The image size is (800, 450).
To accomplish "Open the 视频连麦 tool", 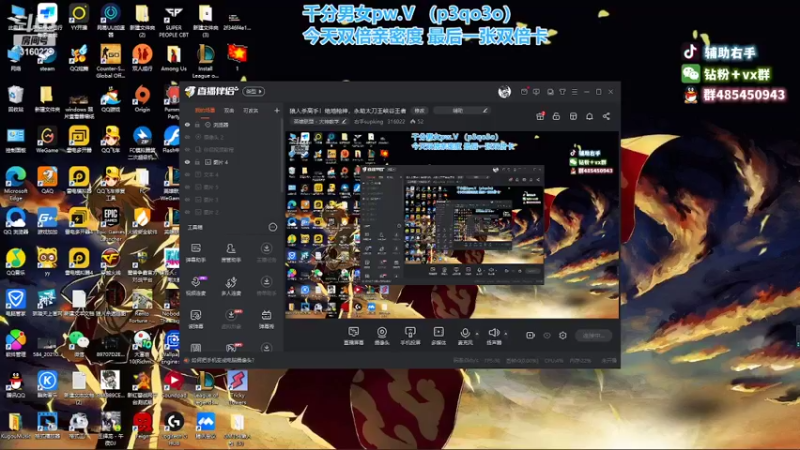I will tap(196, 286).
